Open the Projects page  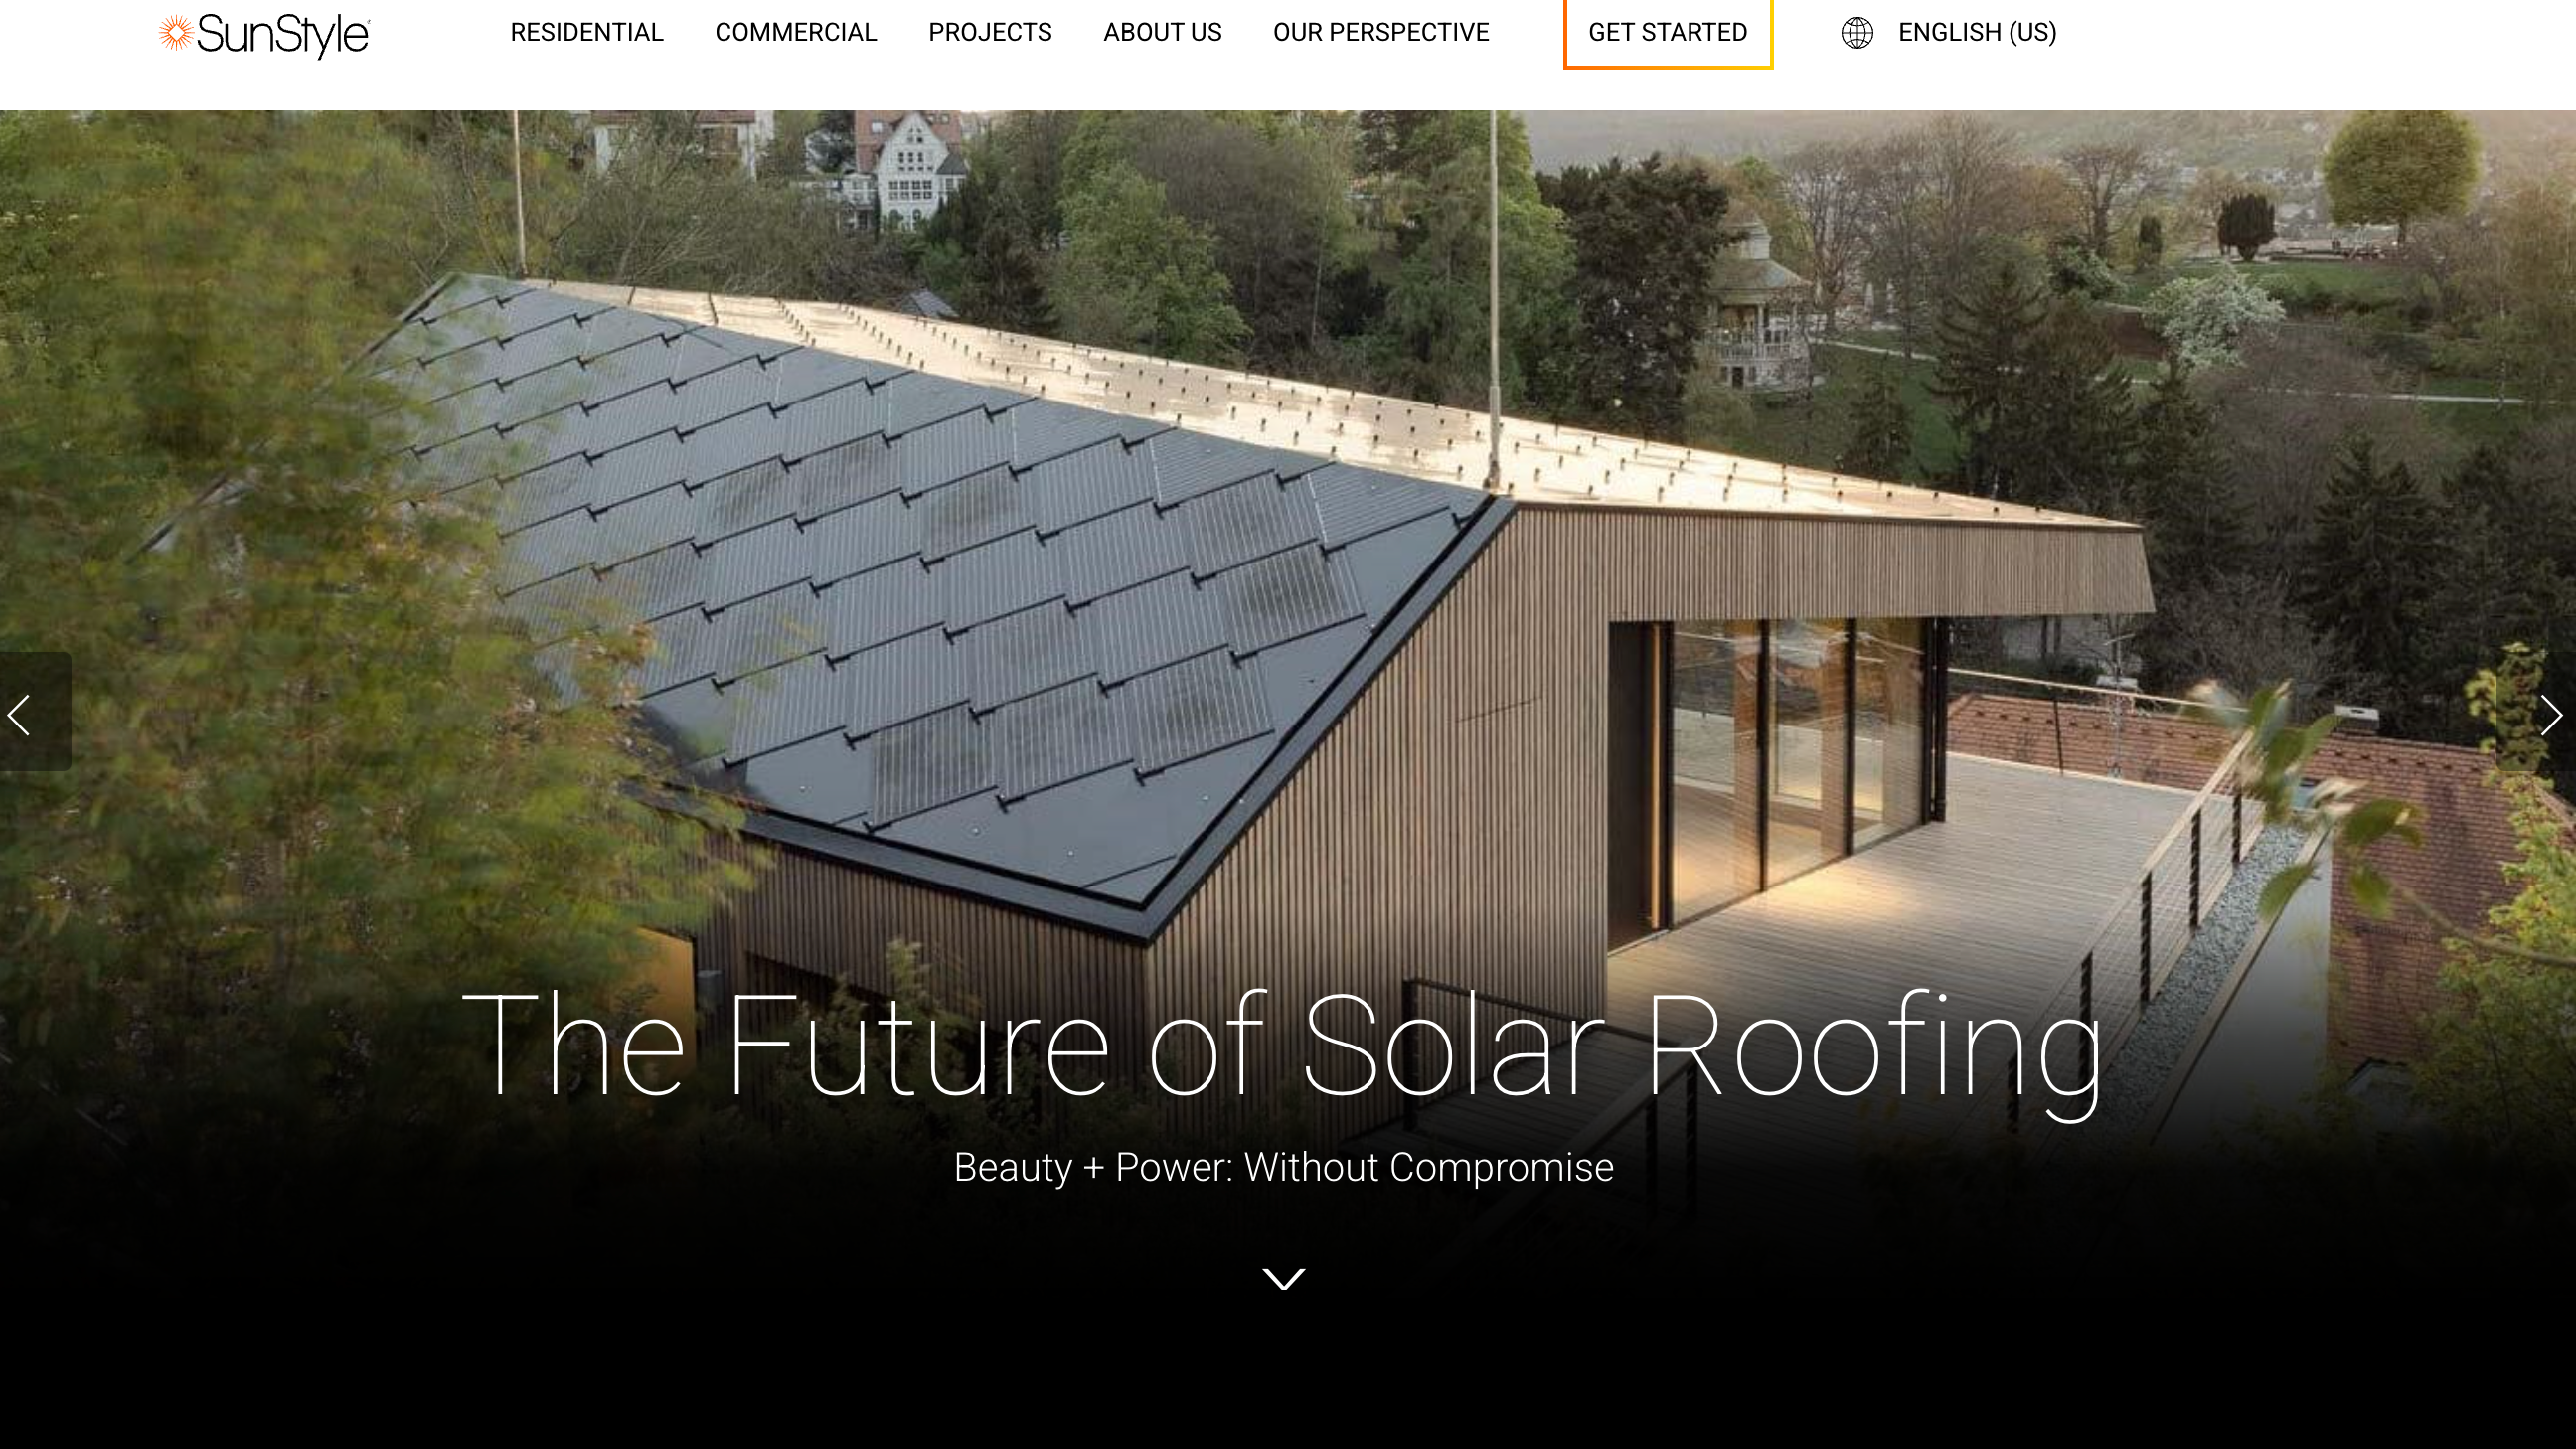coord(990,33)
